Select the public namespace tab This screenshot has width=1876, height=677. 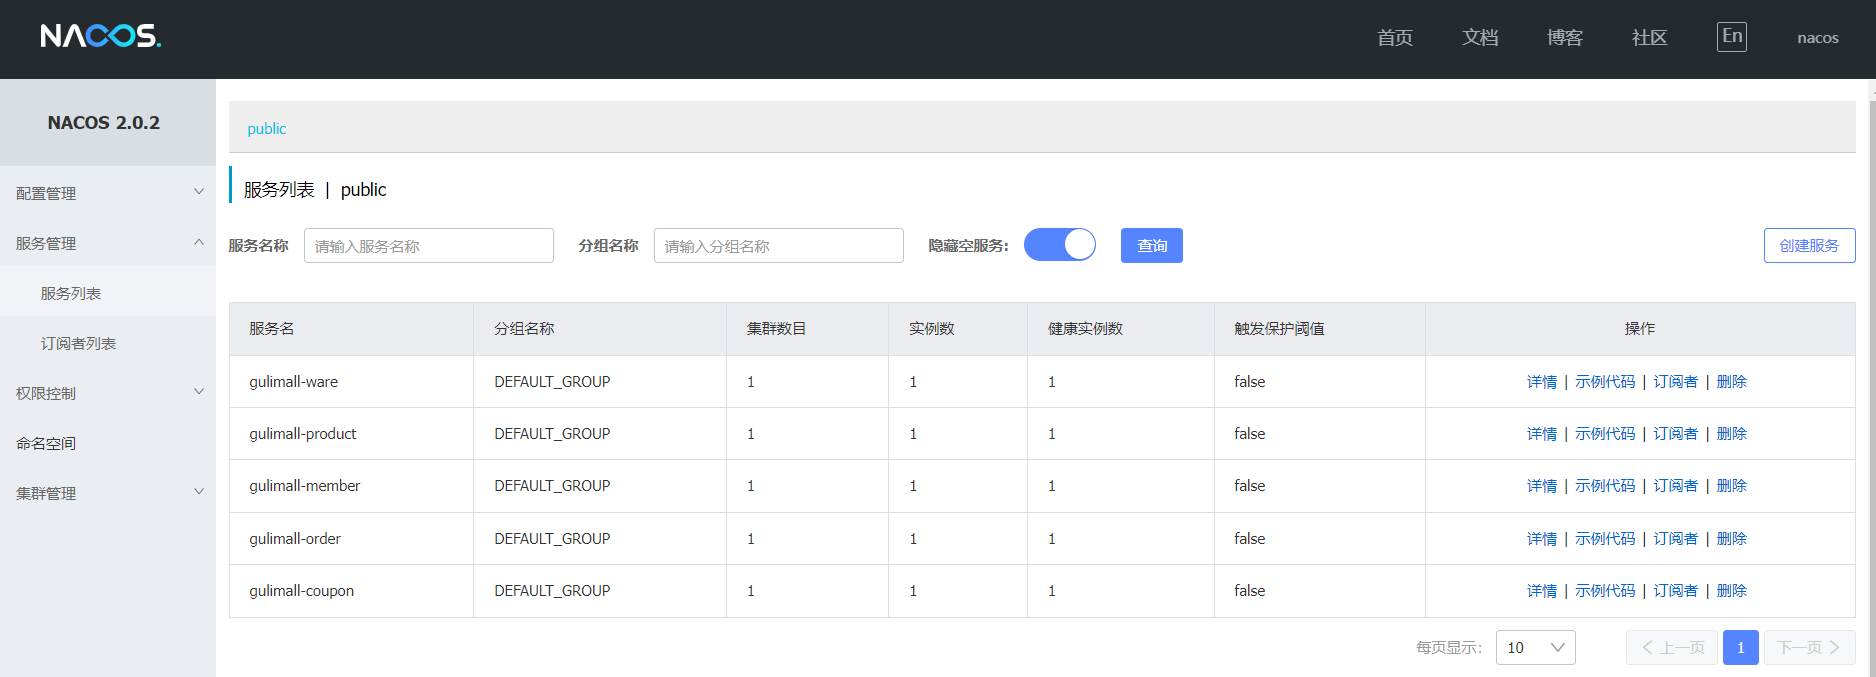pyautogui.click(x=267, y=129)
